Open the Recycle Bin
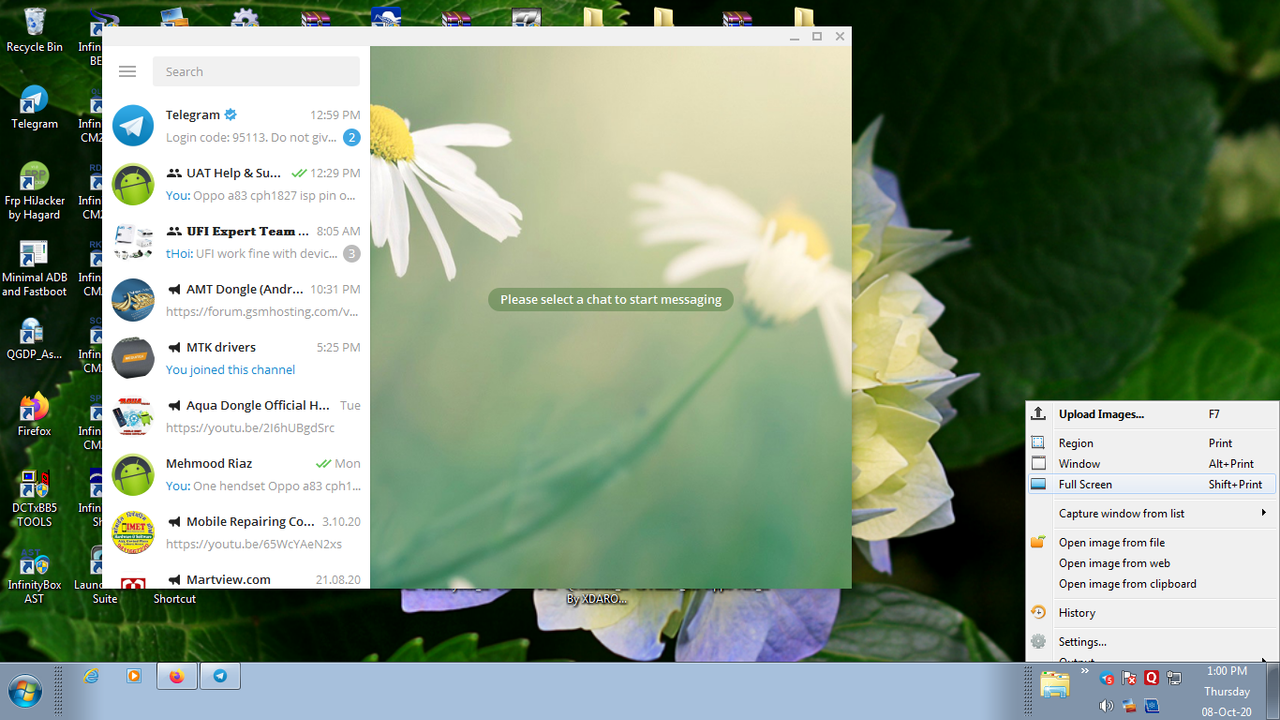The width and height of the screenshot is (1280, 720). pos(35,25)
